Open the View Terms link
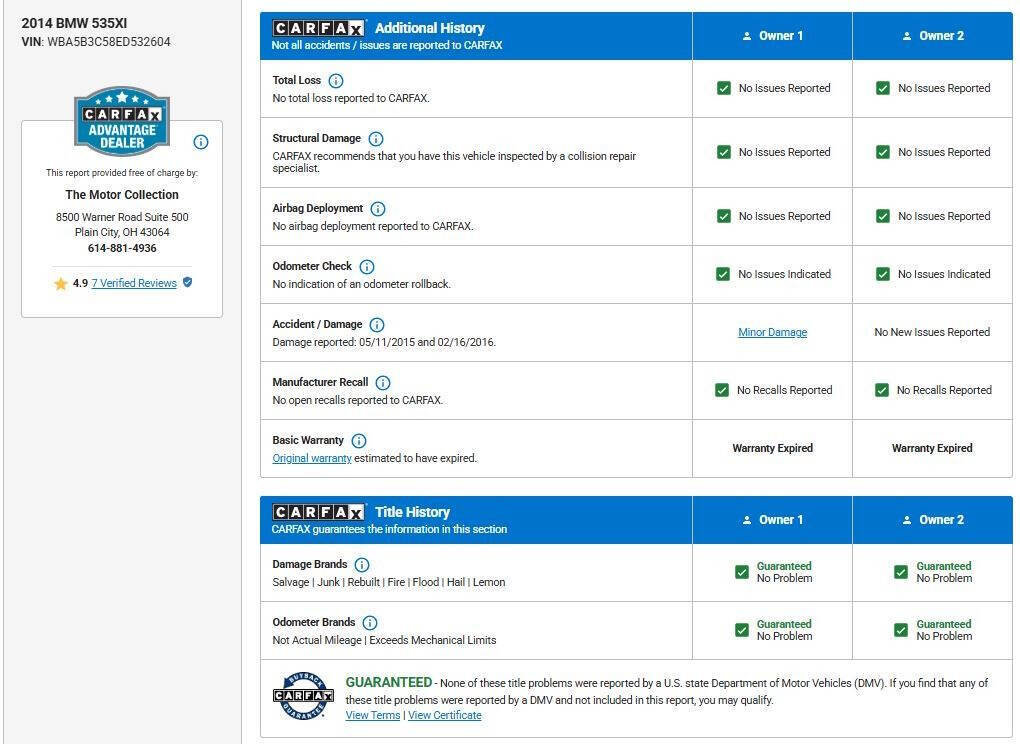The height and width of the screenshot is (744, 1020). [373, 715]
